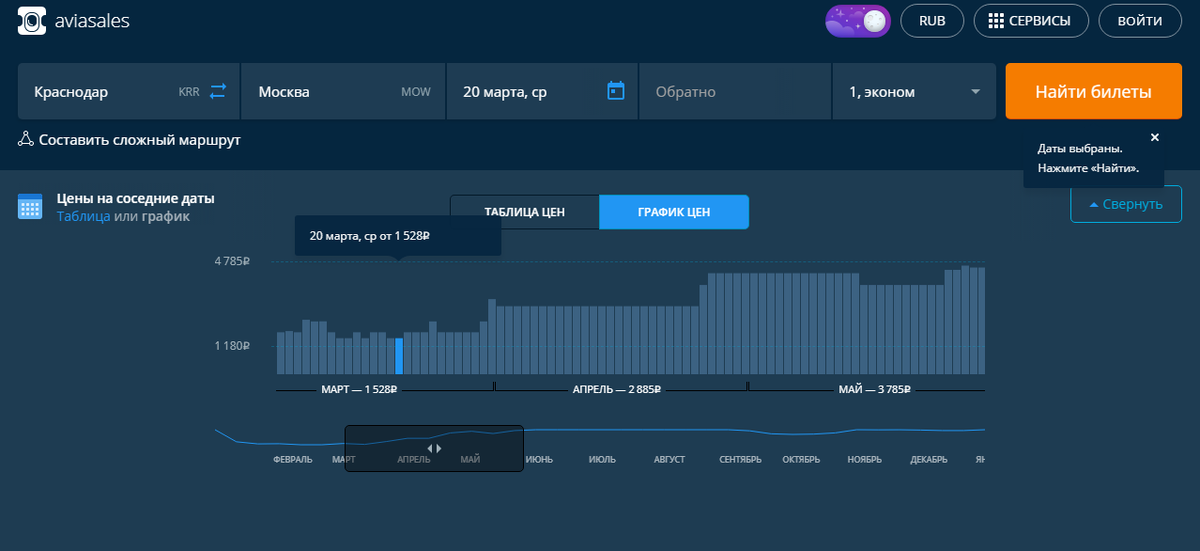Click the grid icon in Сервисы button

click(995, 21)
